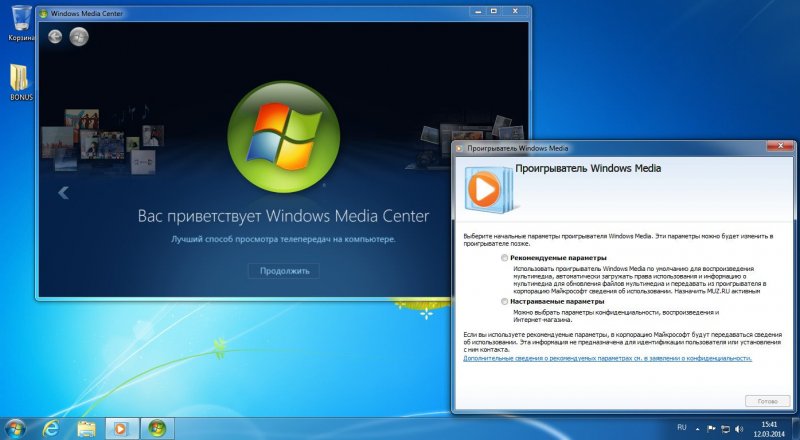Screen dimensions: 800x440
Task: Select the Настраиваемые параметры radio button
Action: pyautogui.click(x=505, y=302)
